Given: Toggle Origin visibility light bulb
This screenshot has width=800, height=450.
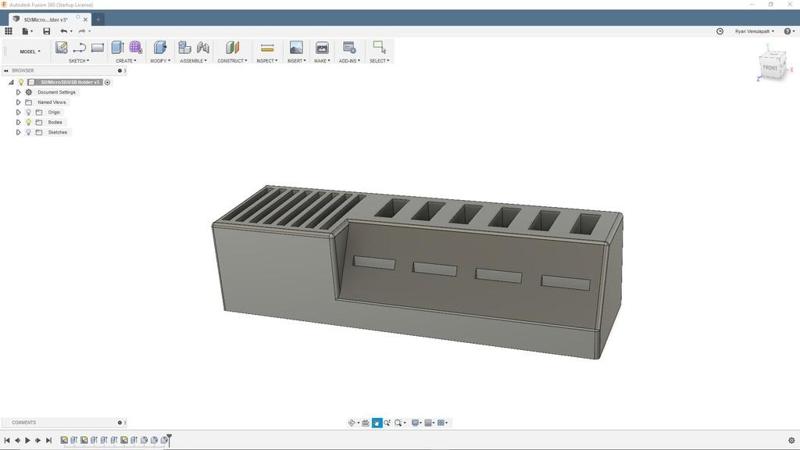Looking at the screenshot, I should [x=29, y=112].
